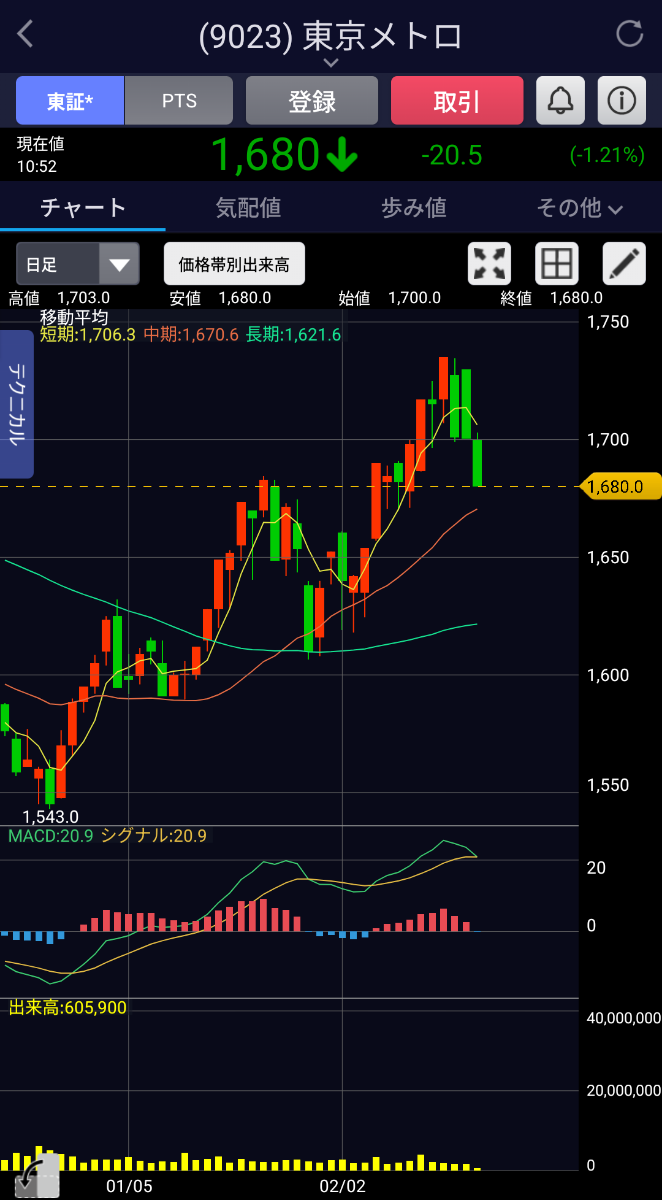
Task: Open the multi-chart grid layout
Action: click(556, 264)
